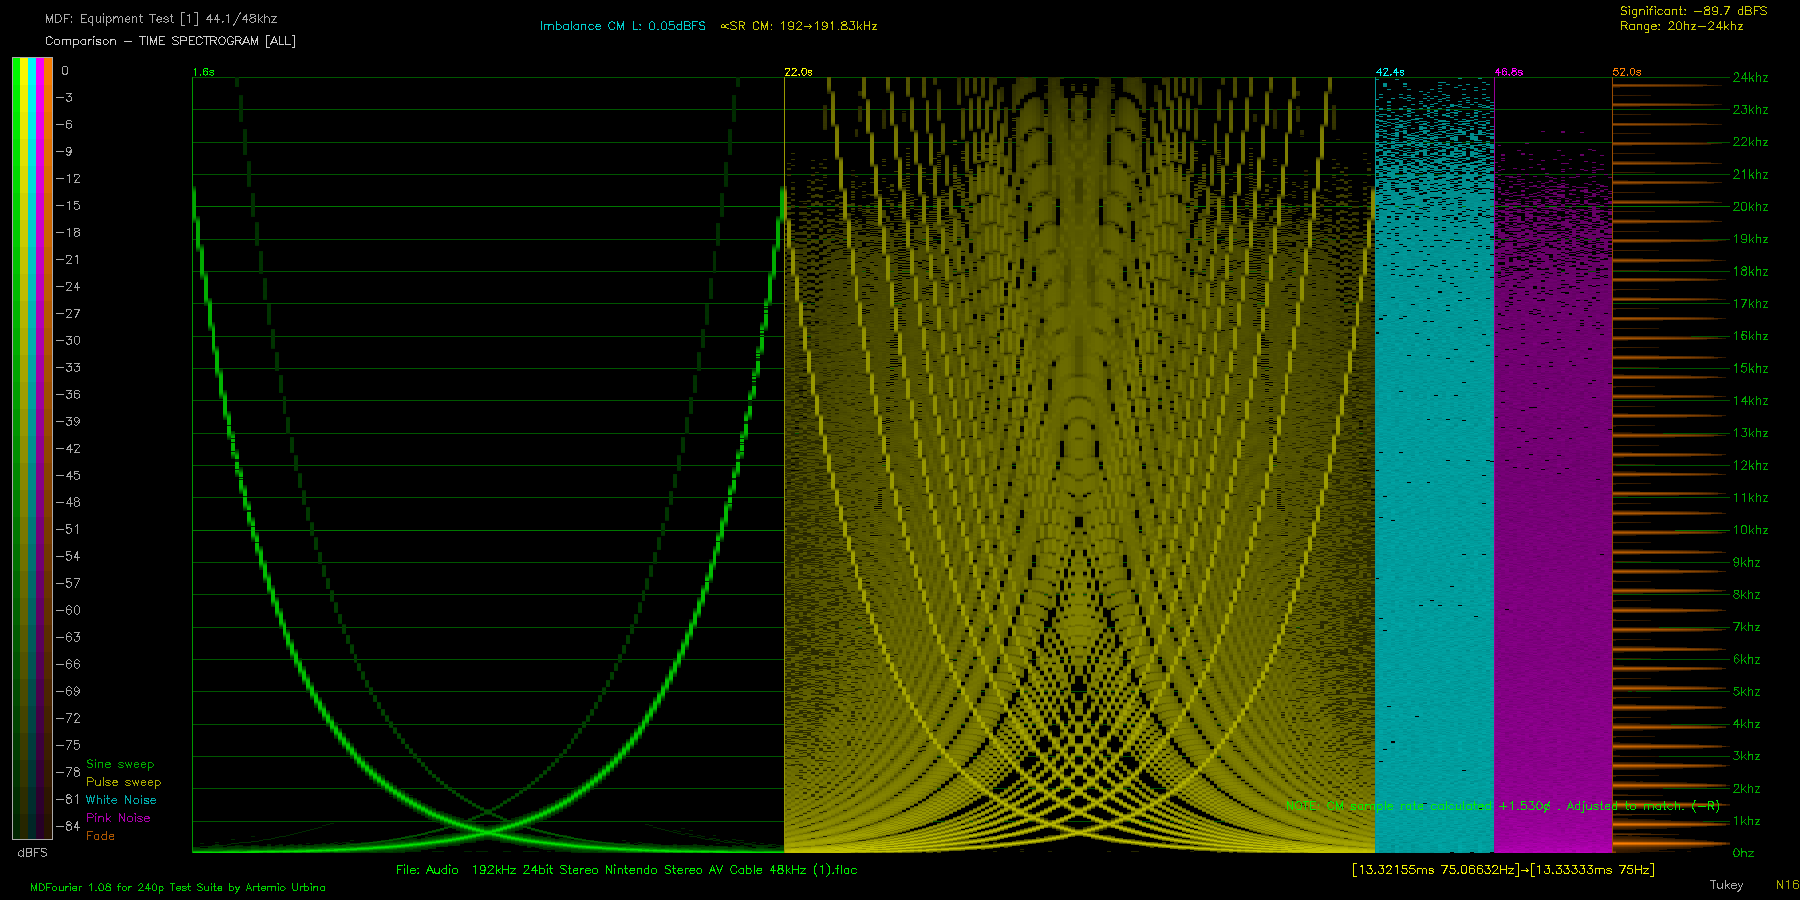Select the 46.8s magenta time marker
This screenshot has height=900, width=1800.
point(1508,72)
